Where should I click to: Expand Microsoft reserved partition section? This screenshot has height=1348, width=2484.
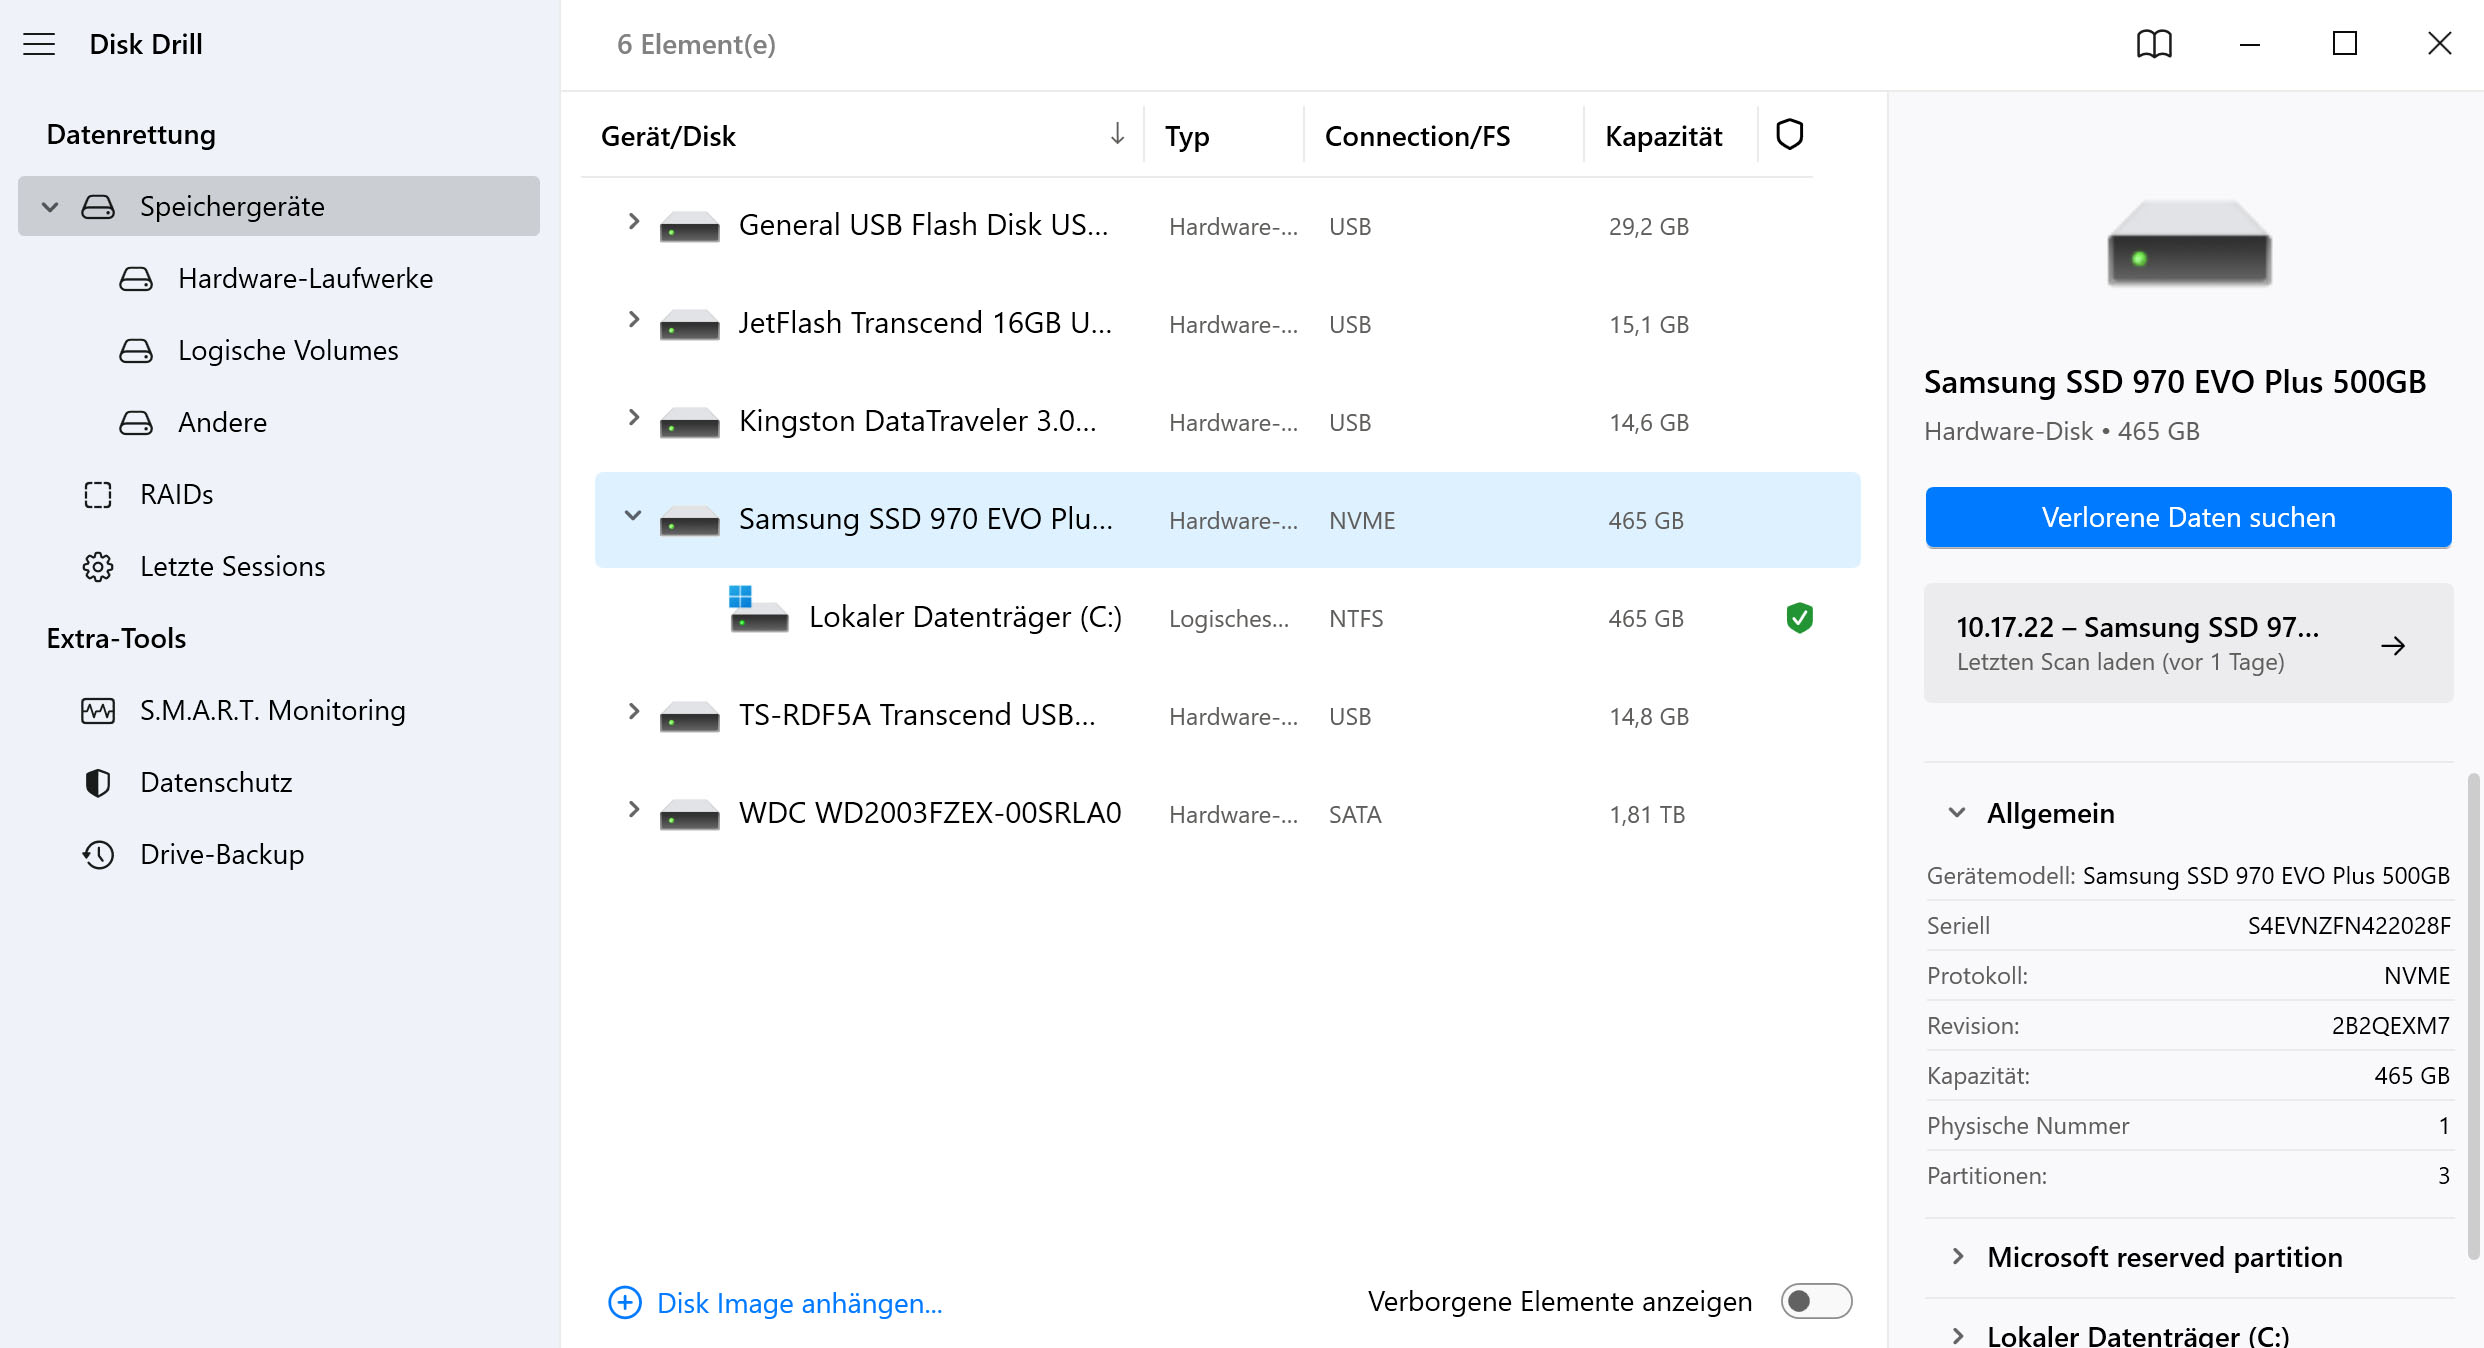(1957, 1257)
